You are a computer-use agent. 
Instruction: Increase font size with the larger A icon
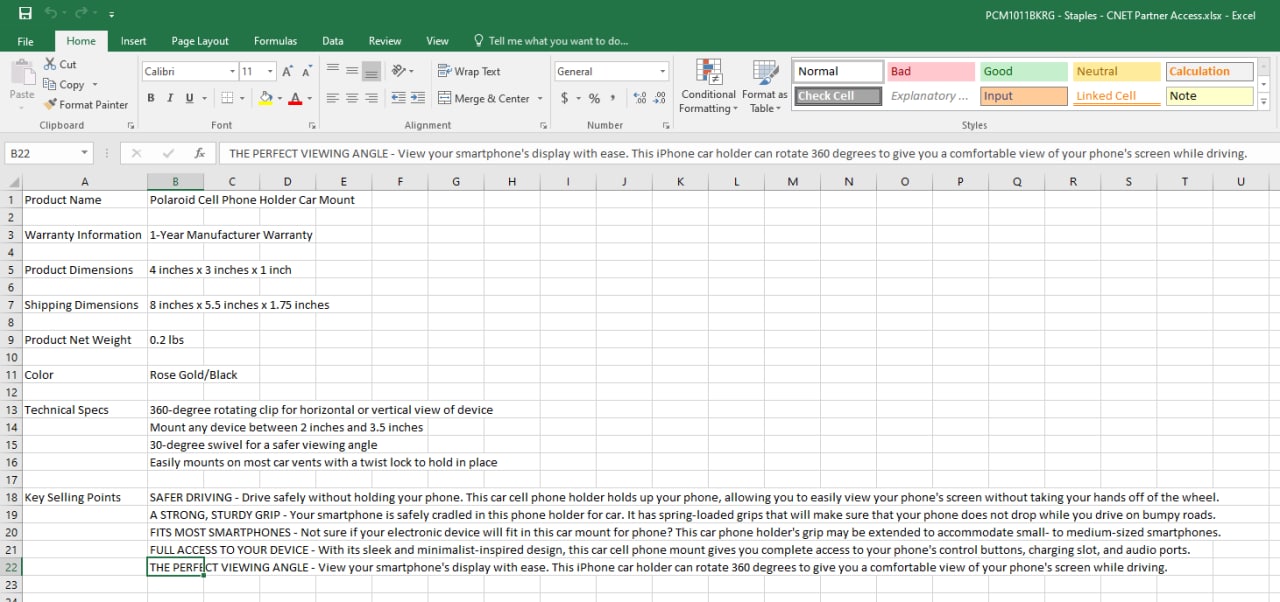pyautogui.click(x=288, y=71)
